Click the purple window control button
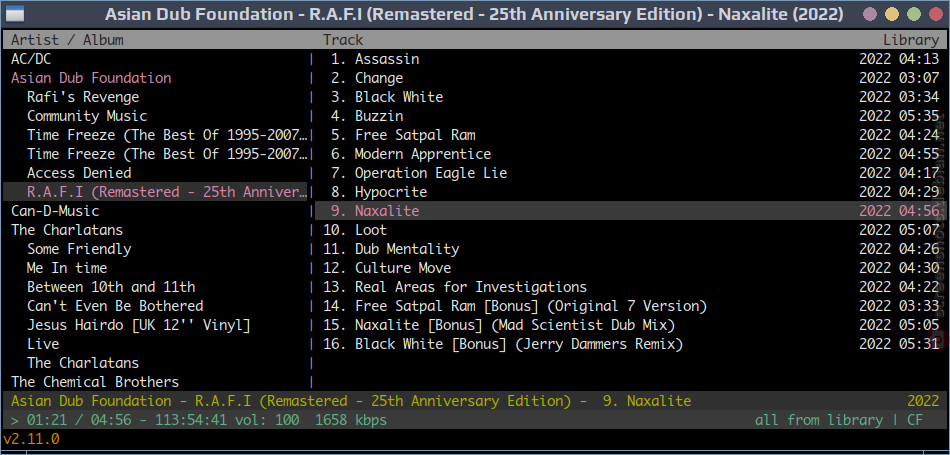This screenshot has height=455, width=950. click(x=870, y=14)
